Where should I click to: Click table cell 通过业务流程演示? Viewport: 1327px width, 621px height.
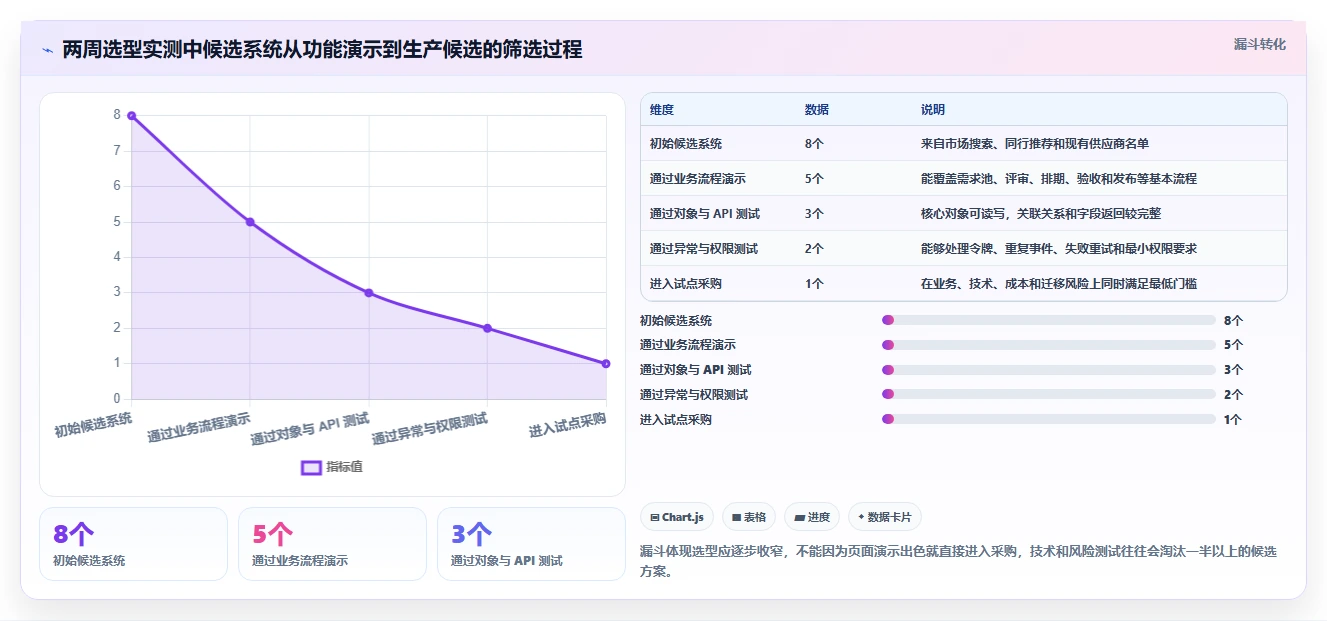point(698,179)
